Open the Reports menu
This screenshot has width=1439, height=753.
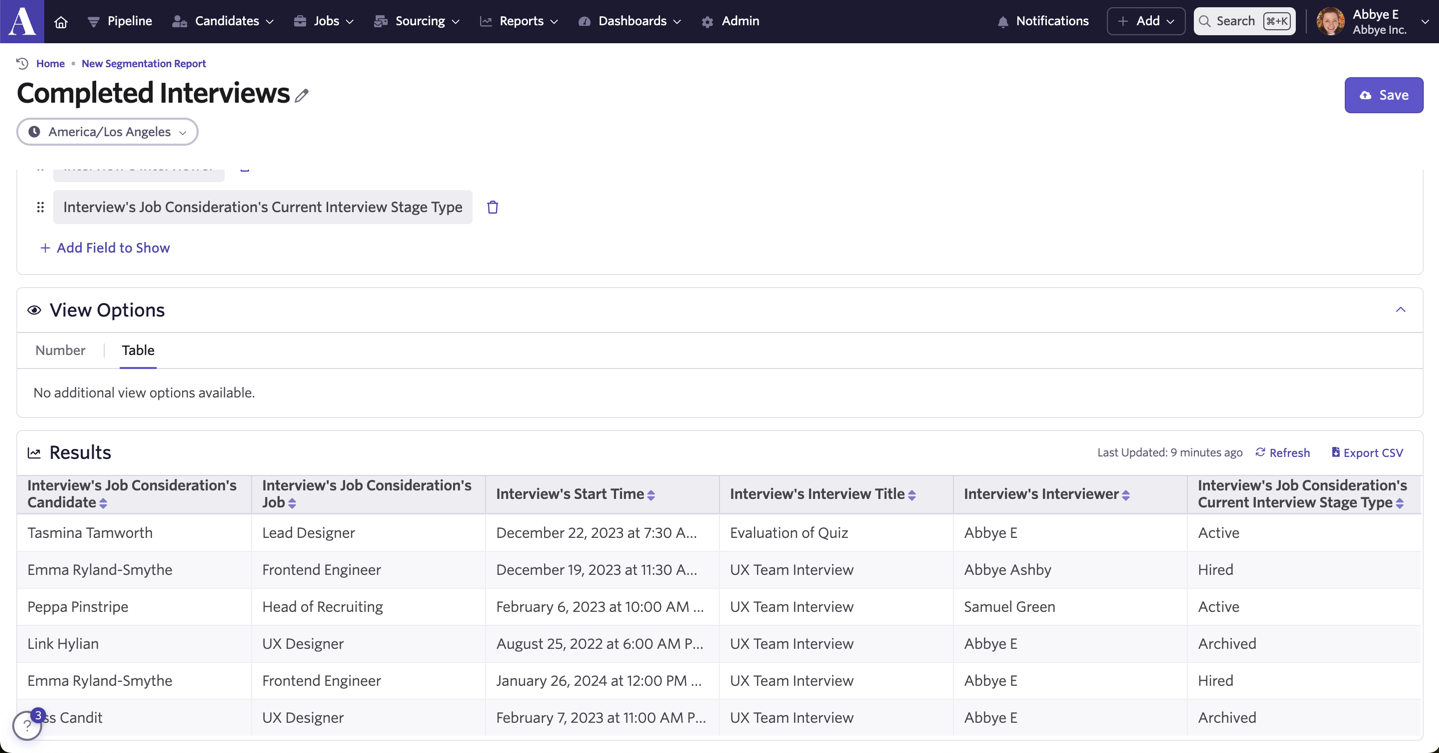point(519,21)
